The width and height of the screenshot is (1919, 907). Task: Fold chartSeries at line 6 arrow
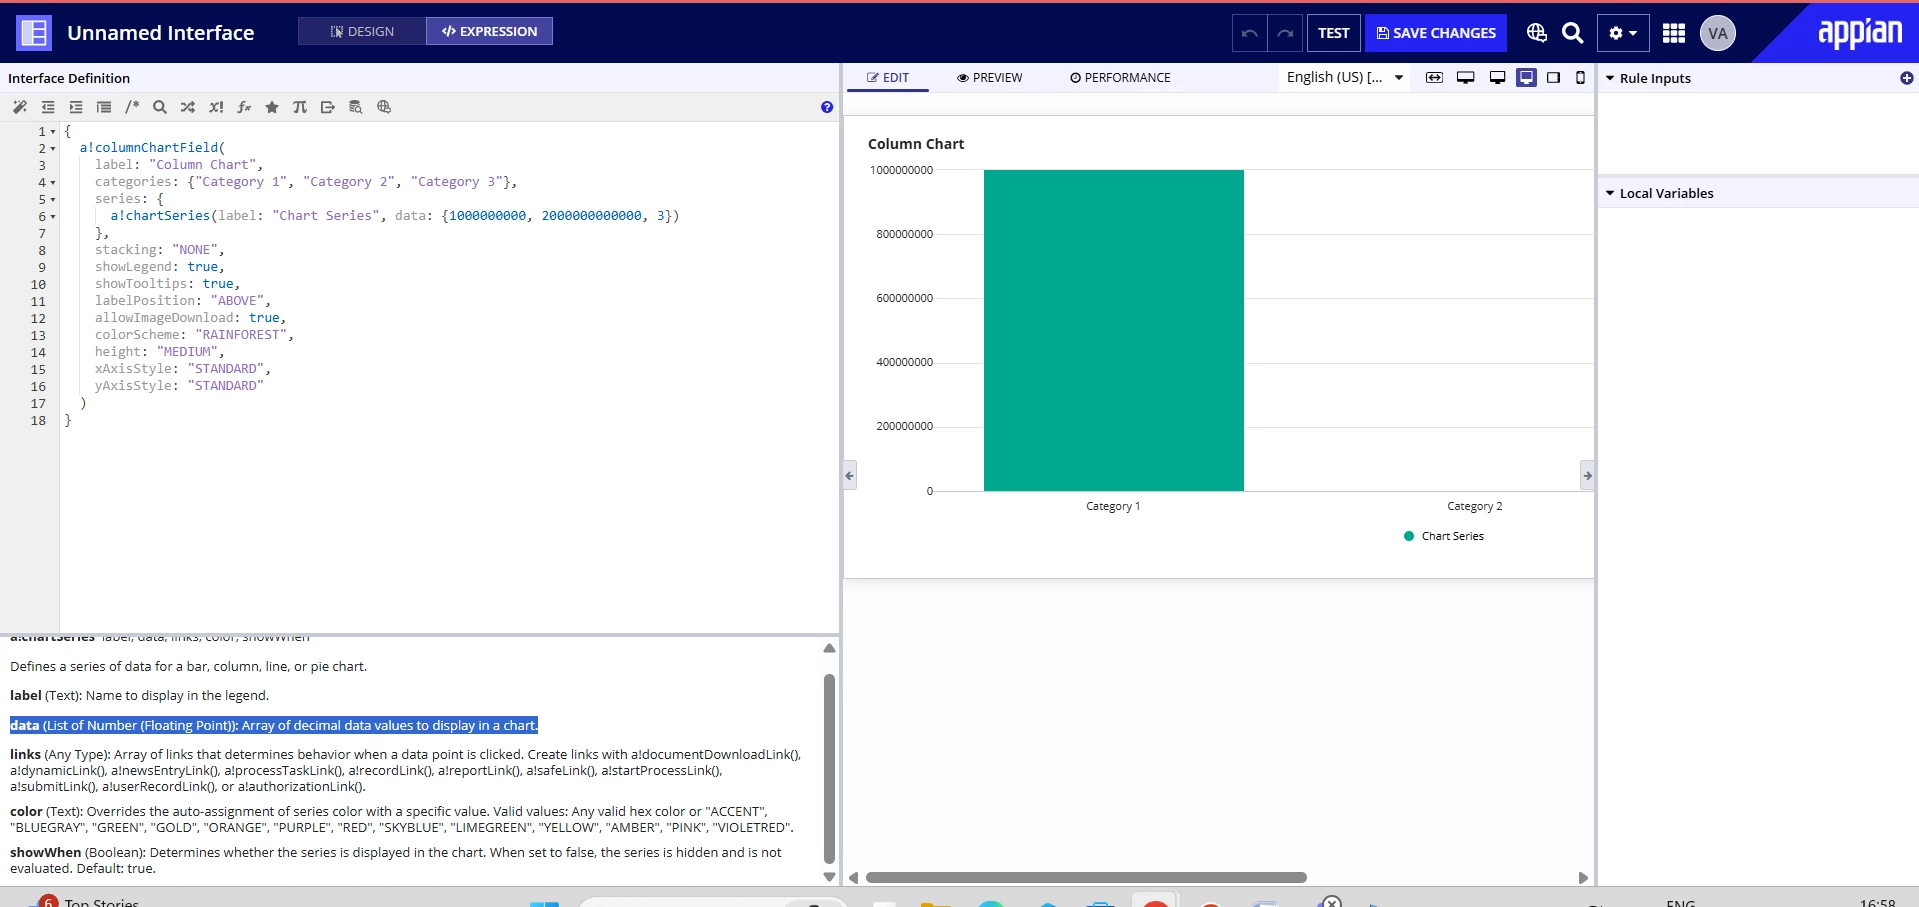53,217
